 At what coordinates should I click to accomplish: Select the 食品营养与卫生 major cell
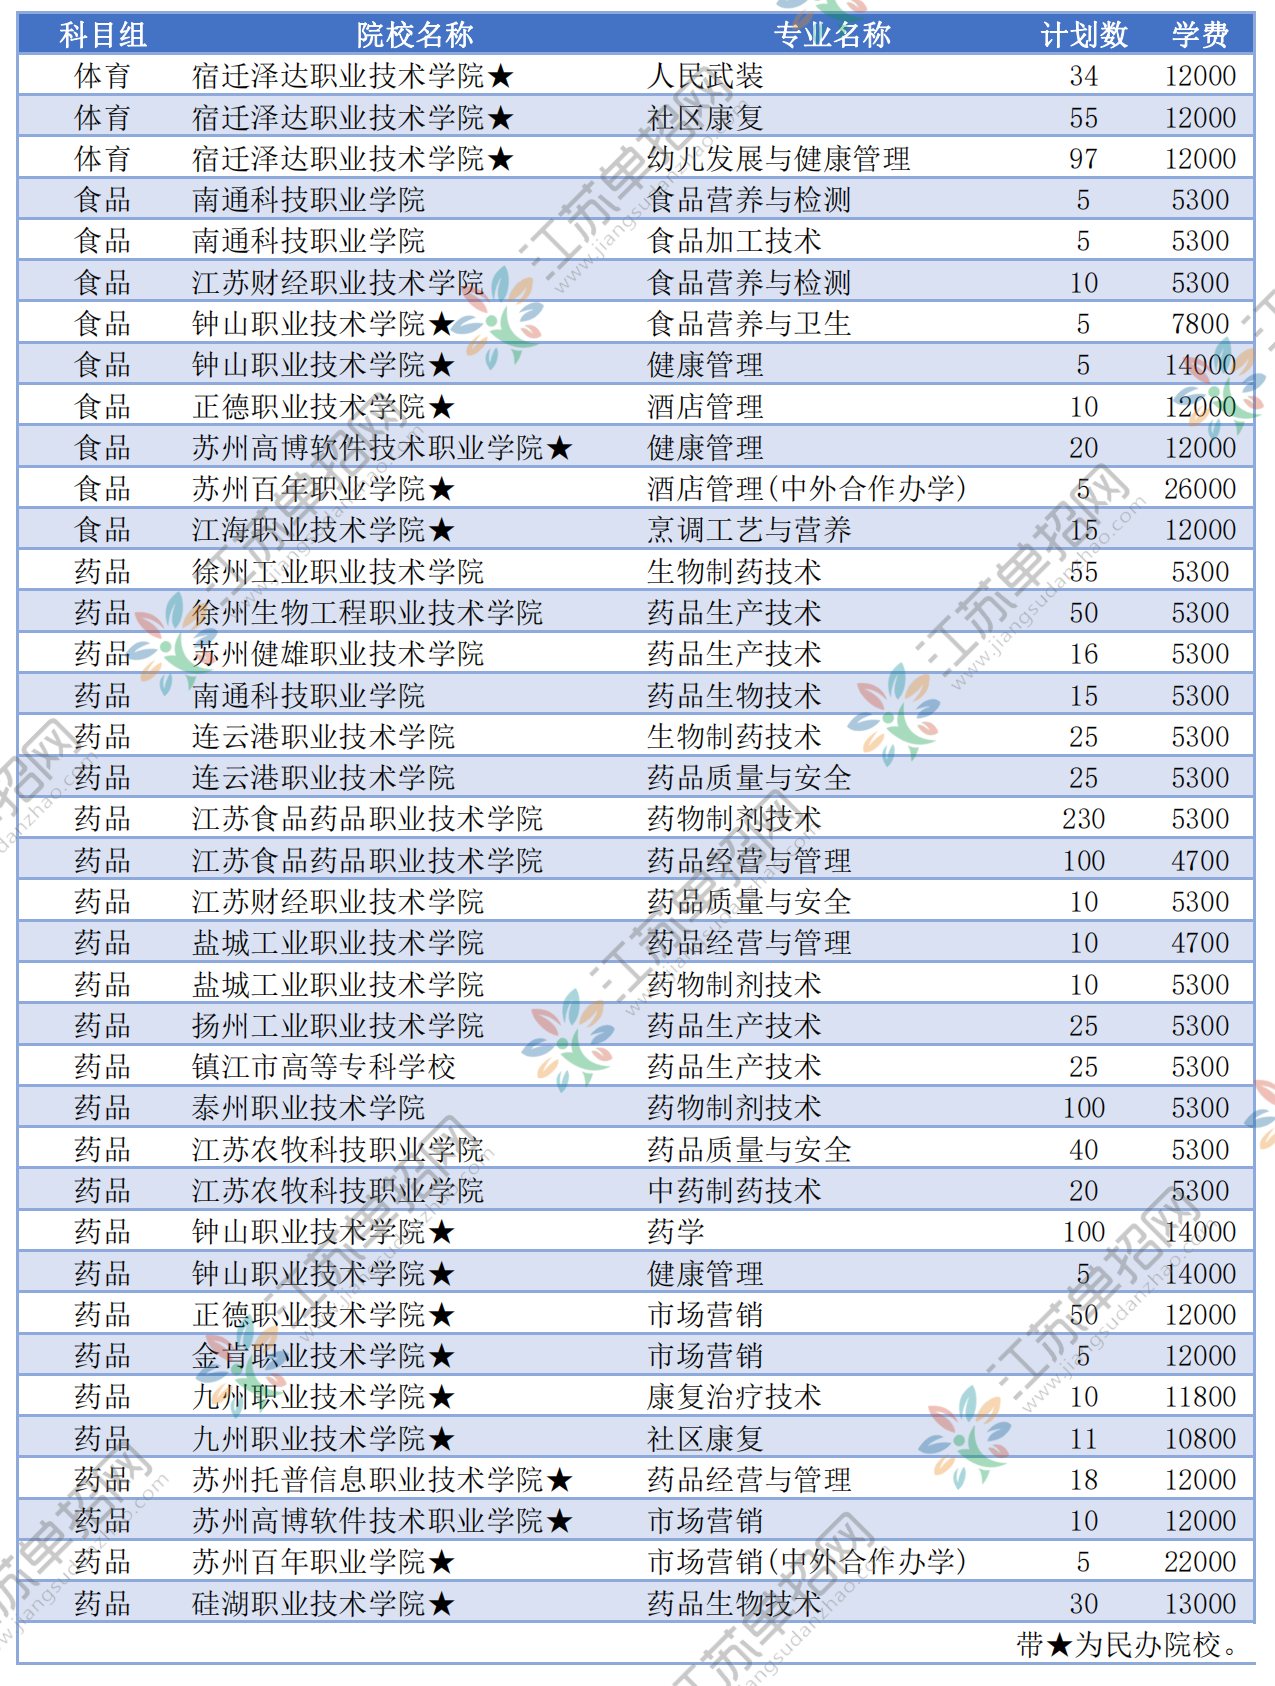(750, 324)
